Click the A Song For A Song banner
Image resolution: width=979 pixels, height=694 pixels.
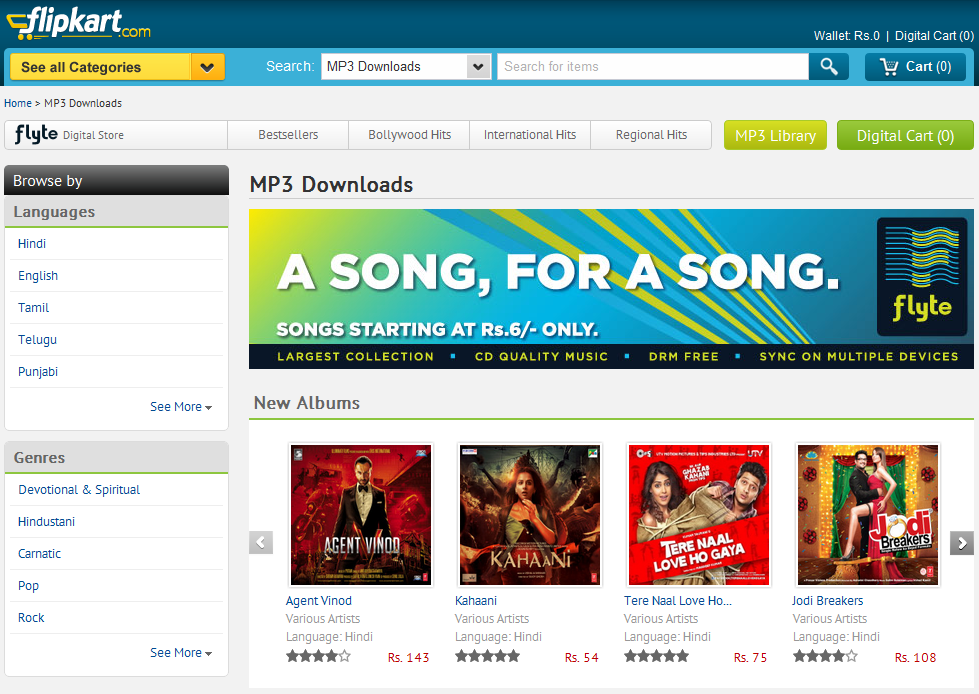tap(611, 289)
